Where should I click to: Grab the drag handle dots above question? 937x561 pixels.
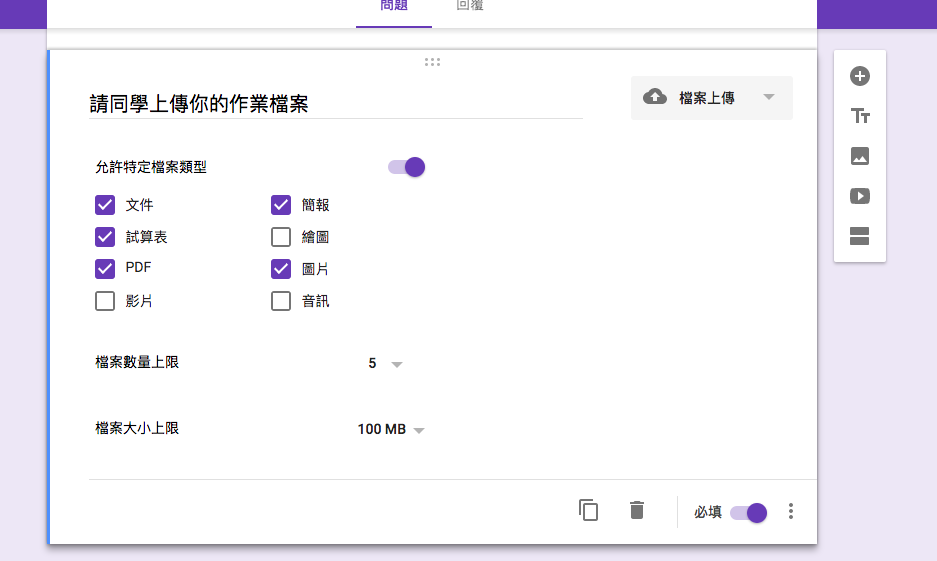pos(432,62)
